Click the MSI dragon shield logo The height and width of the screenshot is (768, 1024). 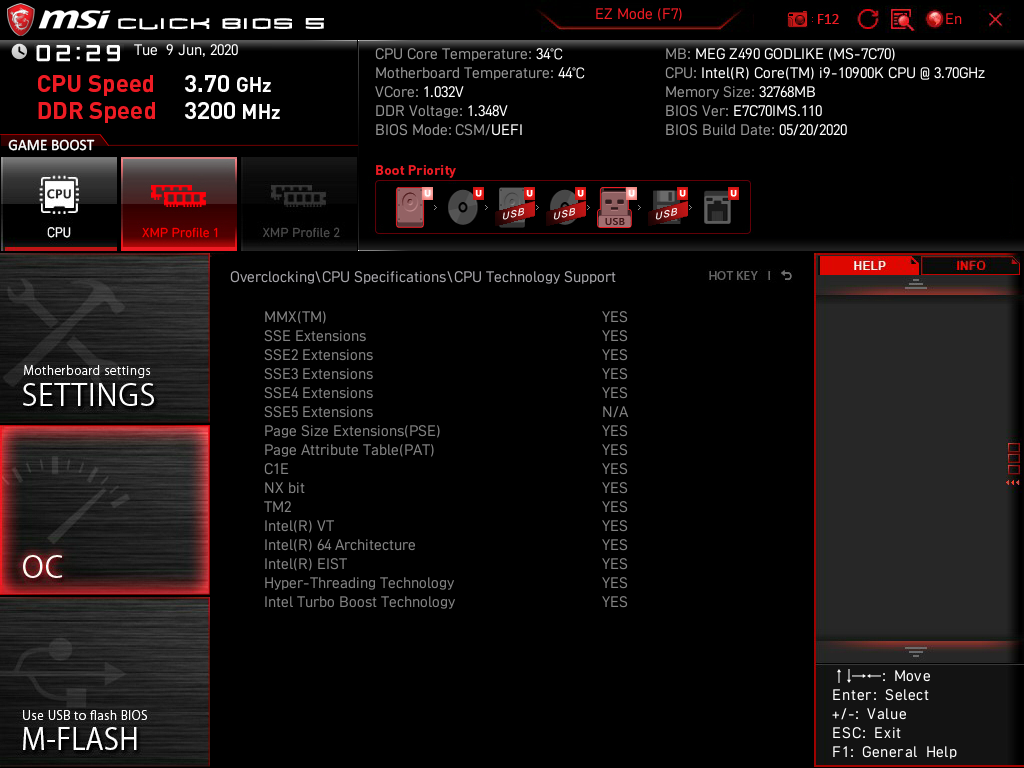(x=20, y=20)
